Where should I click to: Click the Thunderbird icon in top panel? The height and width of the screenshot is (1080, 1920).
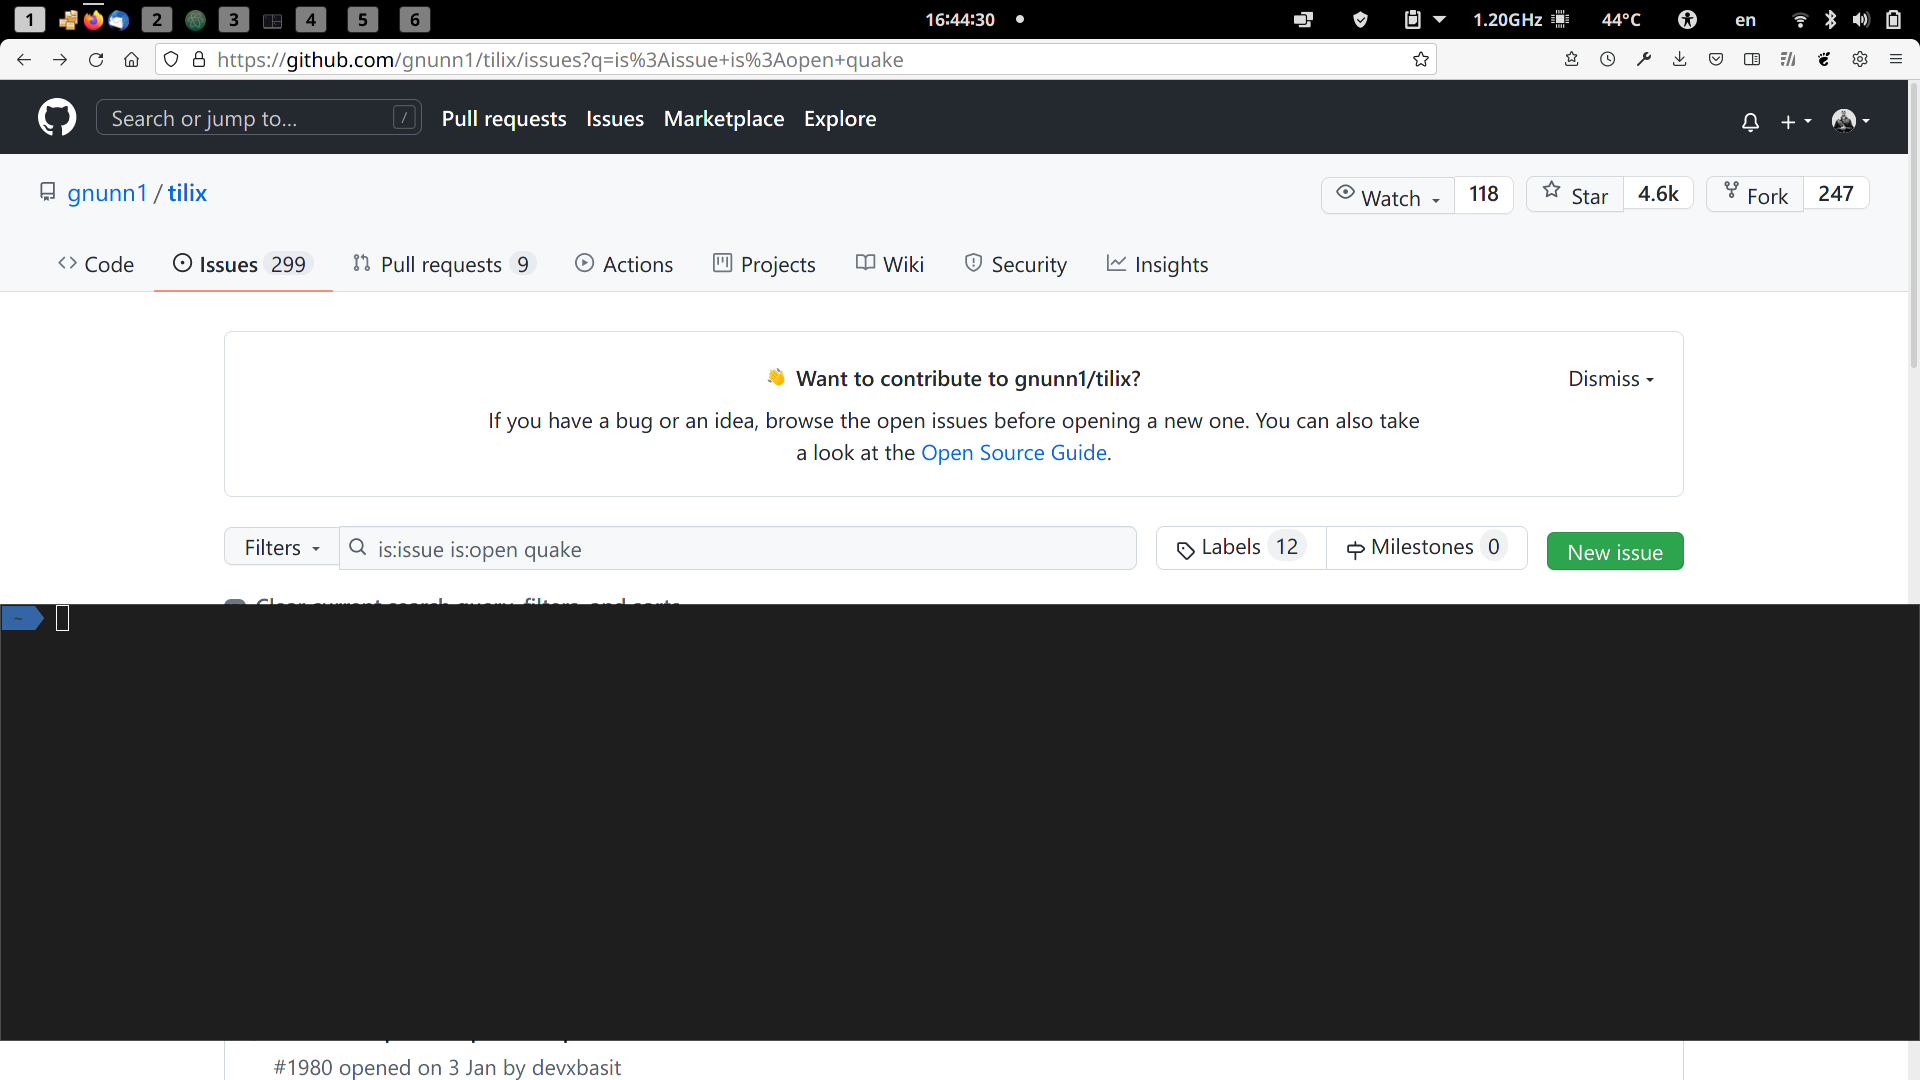118,19
